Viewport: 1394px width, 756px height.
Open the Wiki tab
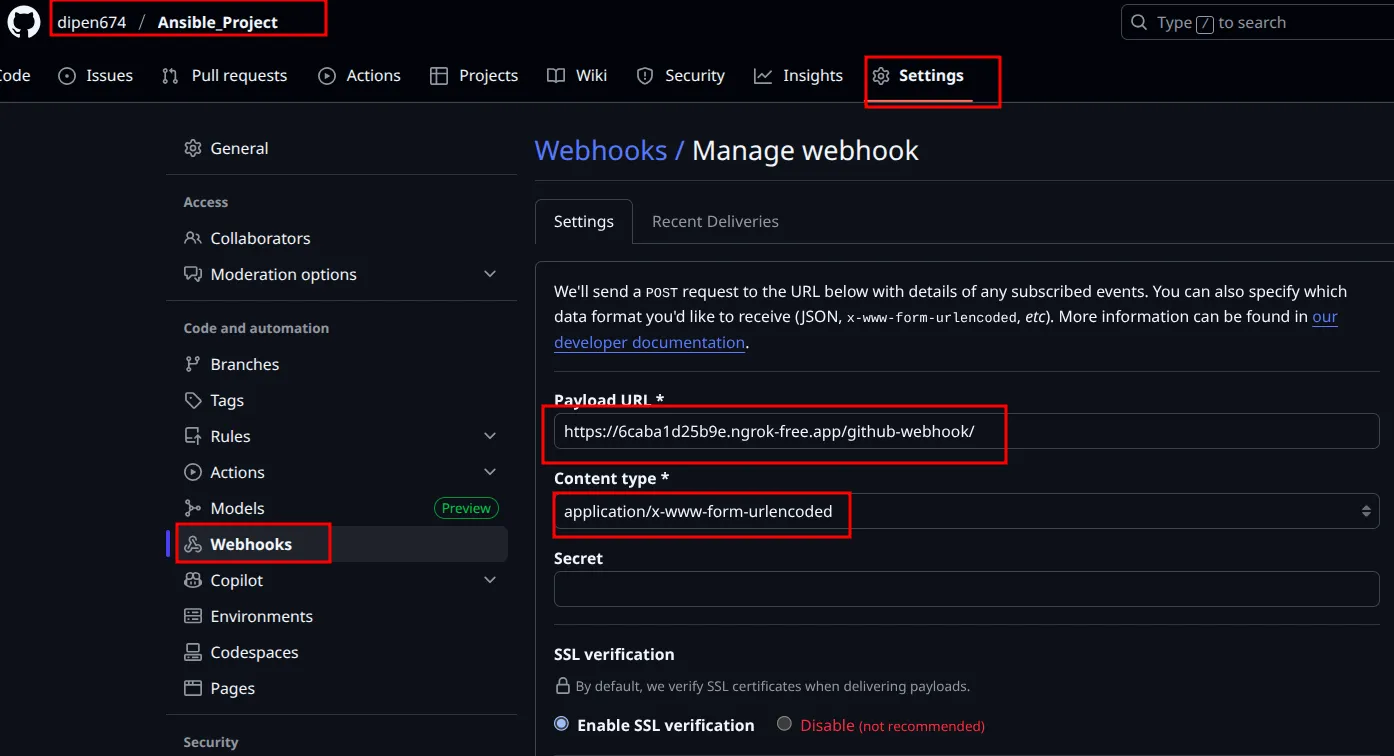577,76
